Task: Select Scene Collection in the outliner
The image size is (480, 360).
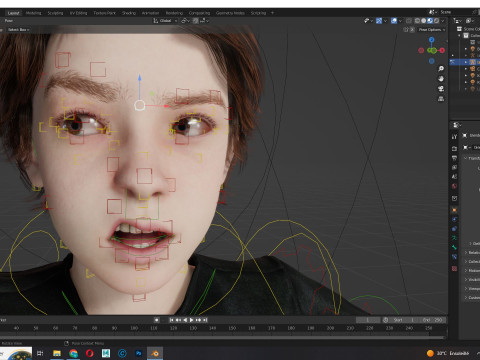Action: [468, 29]
